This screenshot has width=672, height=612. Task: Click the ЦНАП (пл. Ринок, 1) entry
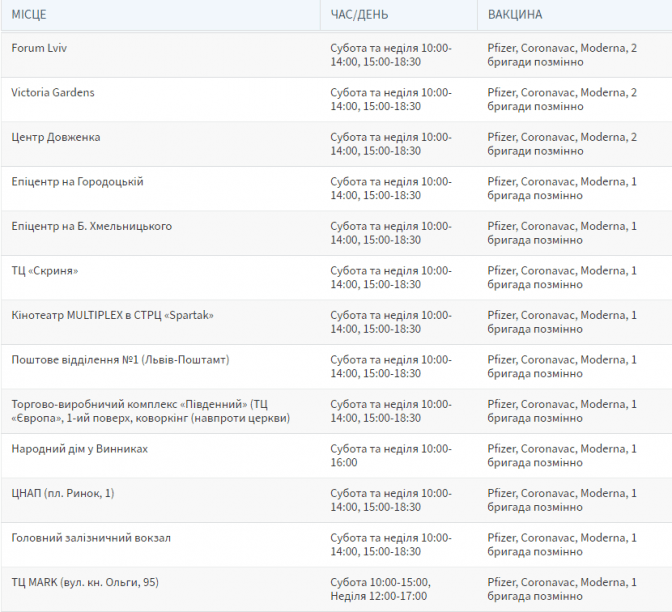(63, 493)
